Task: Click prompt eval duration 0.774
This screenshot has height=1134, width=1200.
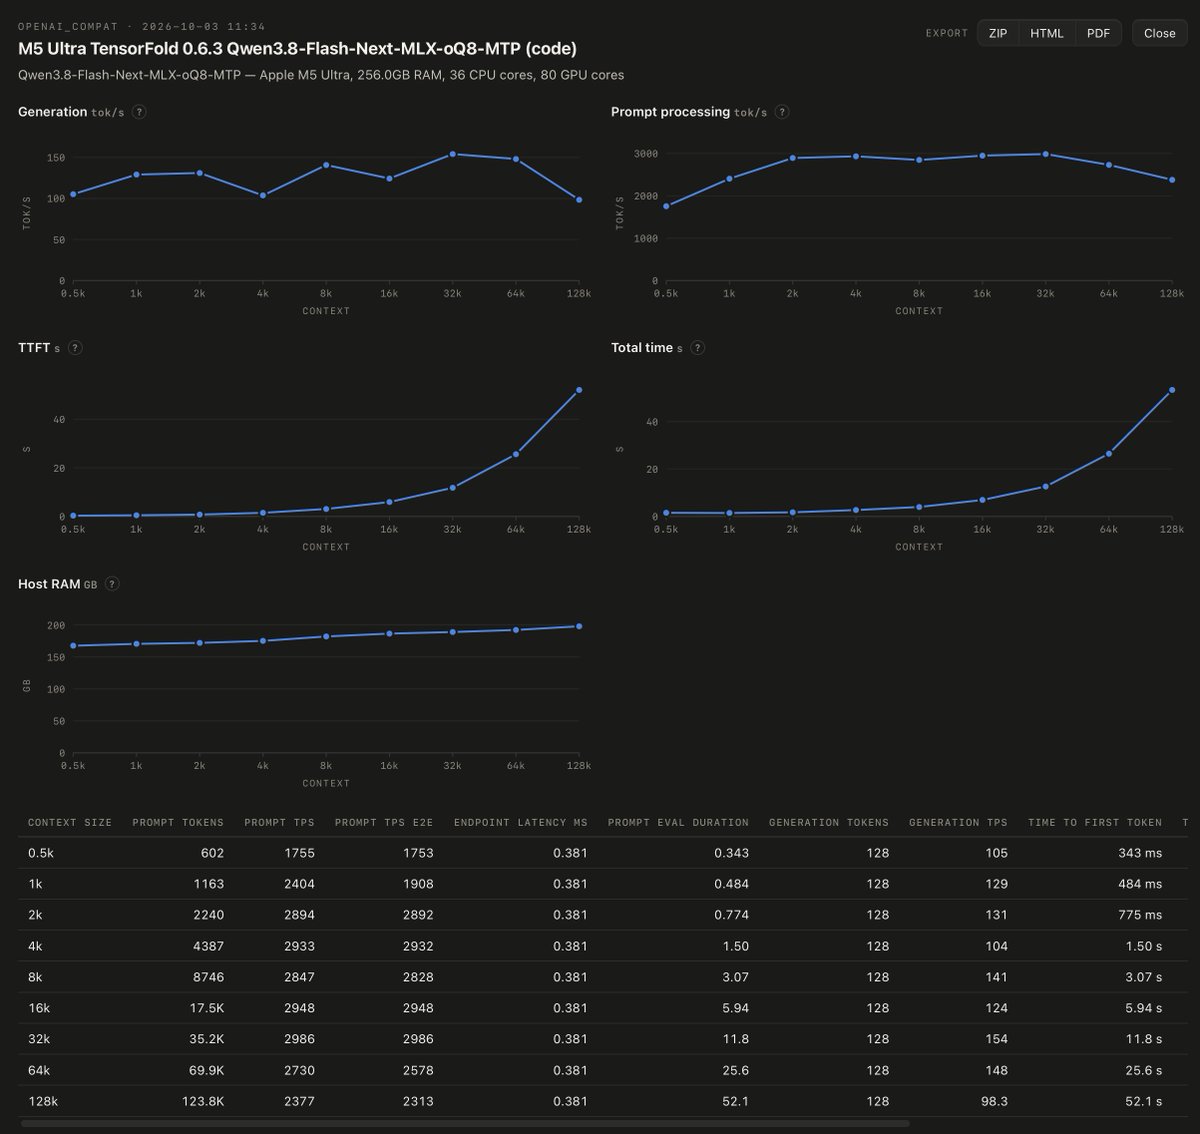Action: [x=731, y=915]
